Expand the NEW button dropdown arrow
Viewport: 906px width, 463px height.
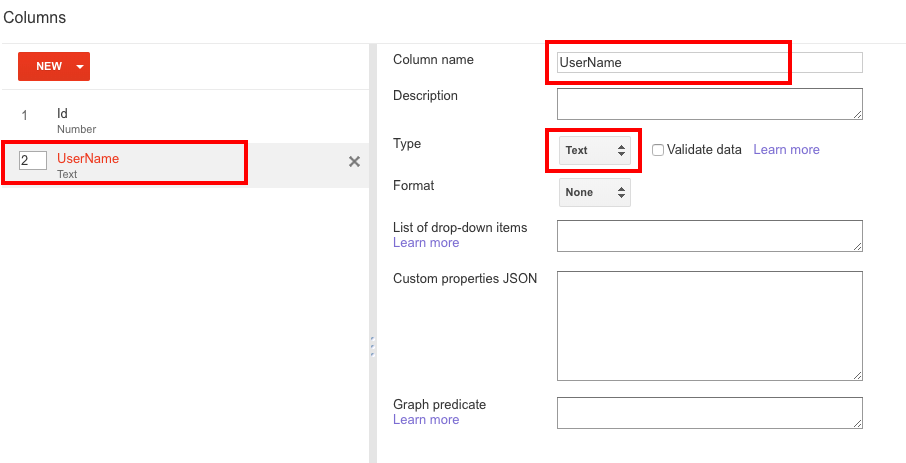(79, 67)
